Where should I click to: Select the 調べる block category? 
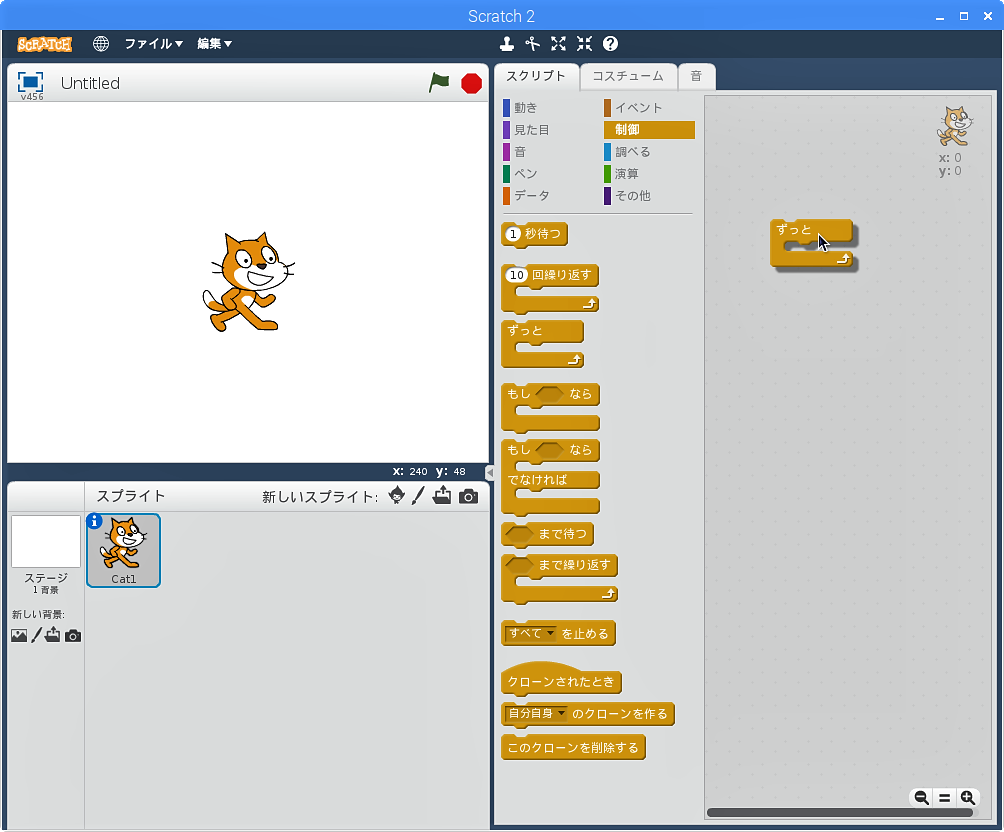(x=633, y=152)
